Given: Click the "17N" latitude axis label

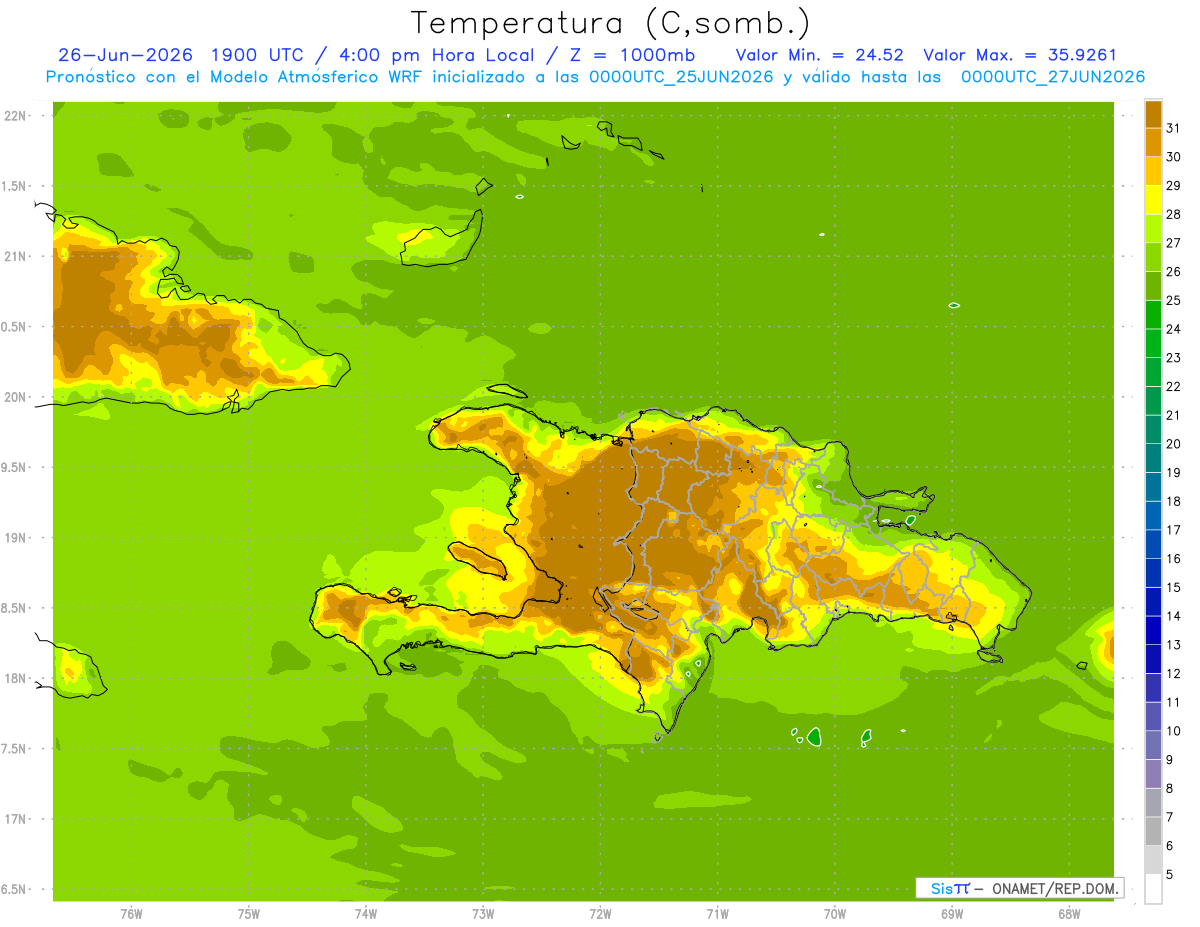Looking at the screenshot, I should [15, 819].
